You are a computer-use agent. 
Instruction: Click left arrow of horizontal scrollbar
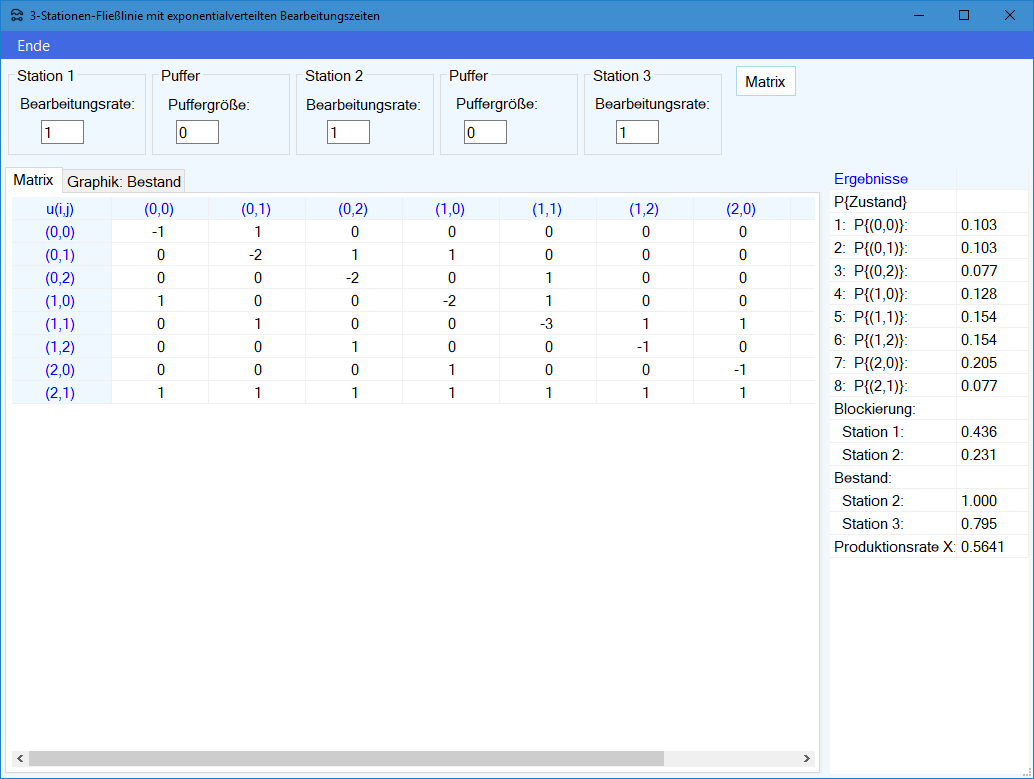tap(20, 759)
